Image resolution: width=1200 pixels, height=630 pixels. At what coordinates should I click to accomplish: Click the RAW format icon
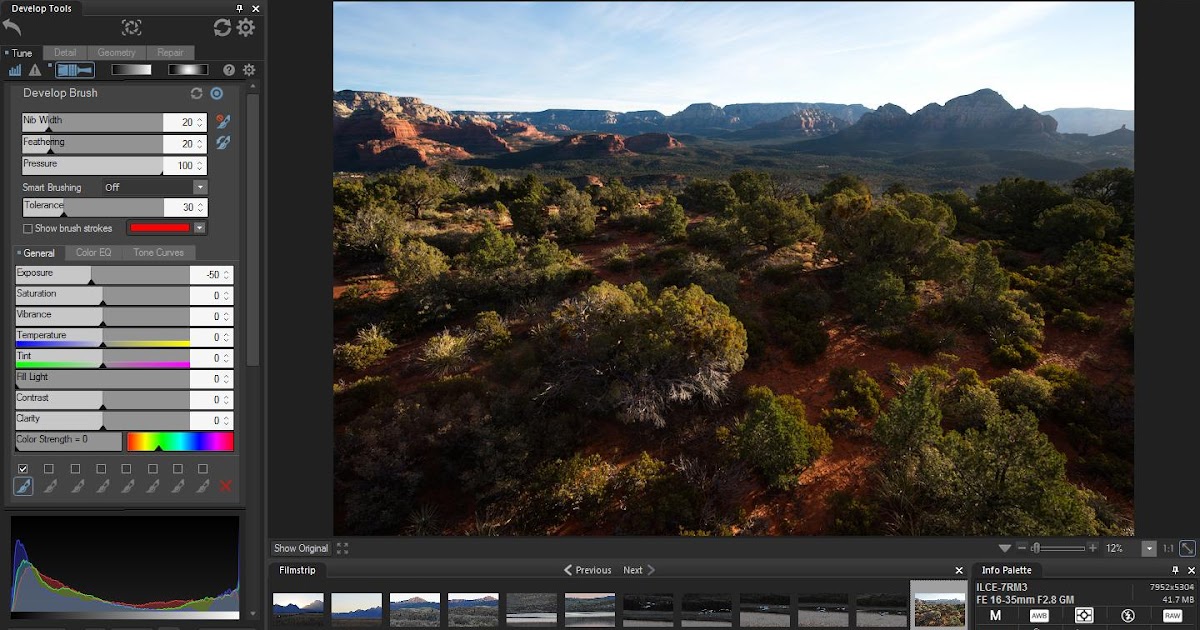click(1172, 616)
